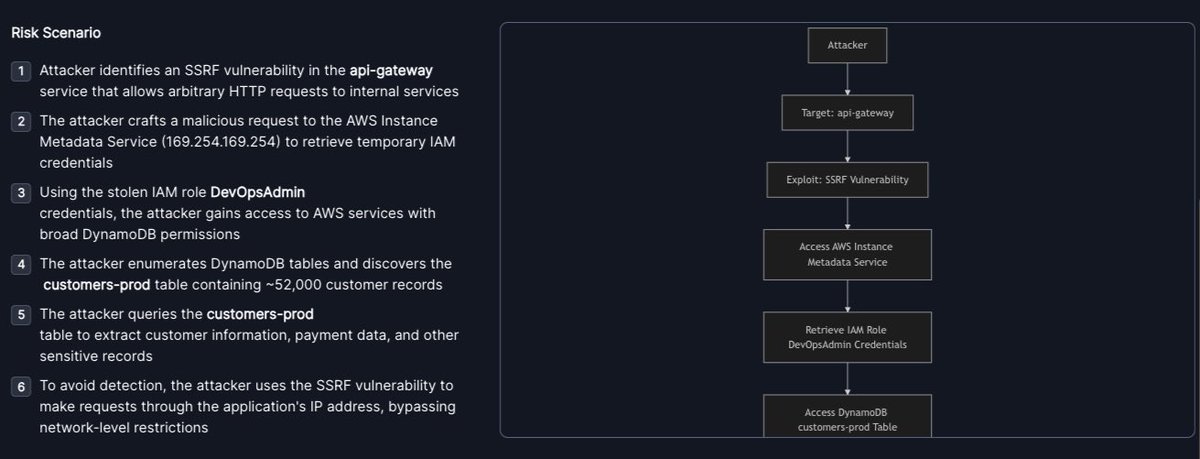The image size is (1200, 459).
Task: Click 'network-level restrictions' text in step 6
Action: (x=125, y=426)
